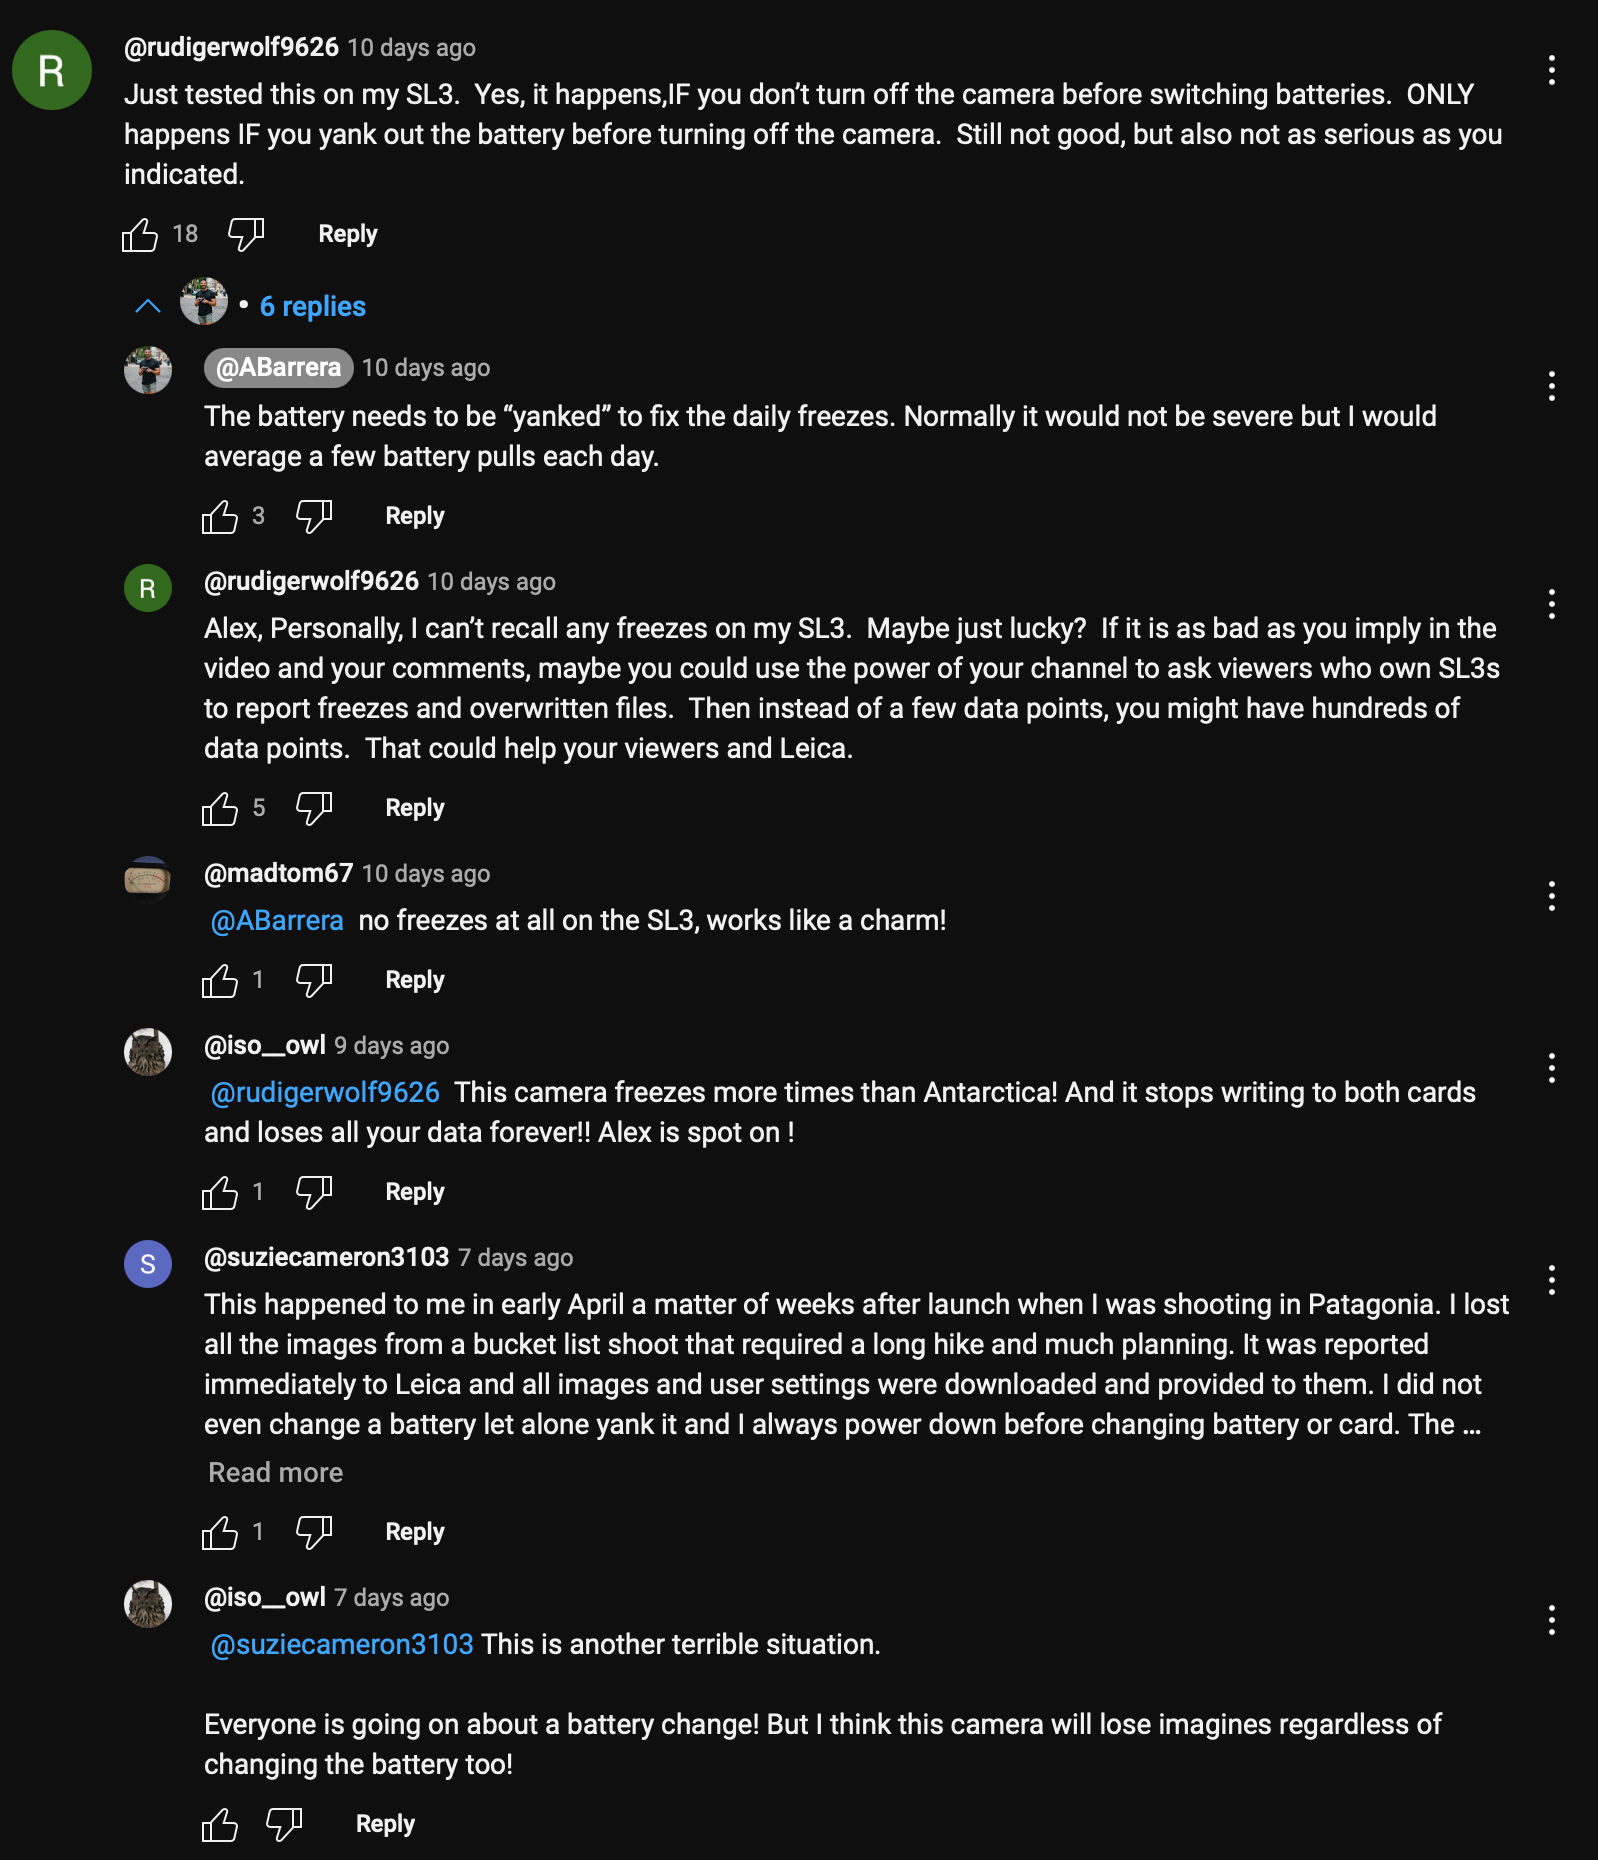This screenshot has width=1598, height=1860.
Task: Reply to ABarrera's battery comment
Action: [414, 517]
